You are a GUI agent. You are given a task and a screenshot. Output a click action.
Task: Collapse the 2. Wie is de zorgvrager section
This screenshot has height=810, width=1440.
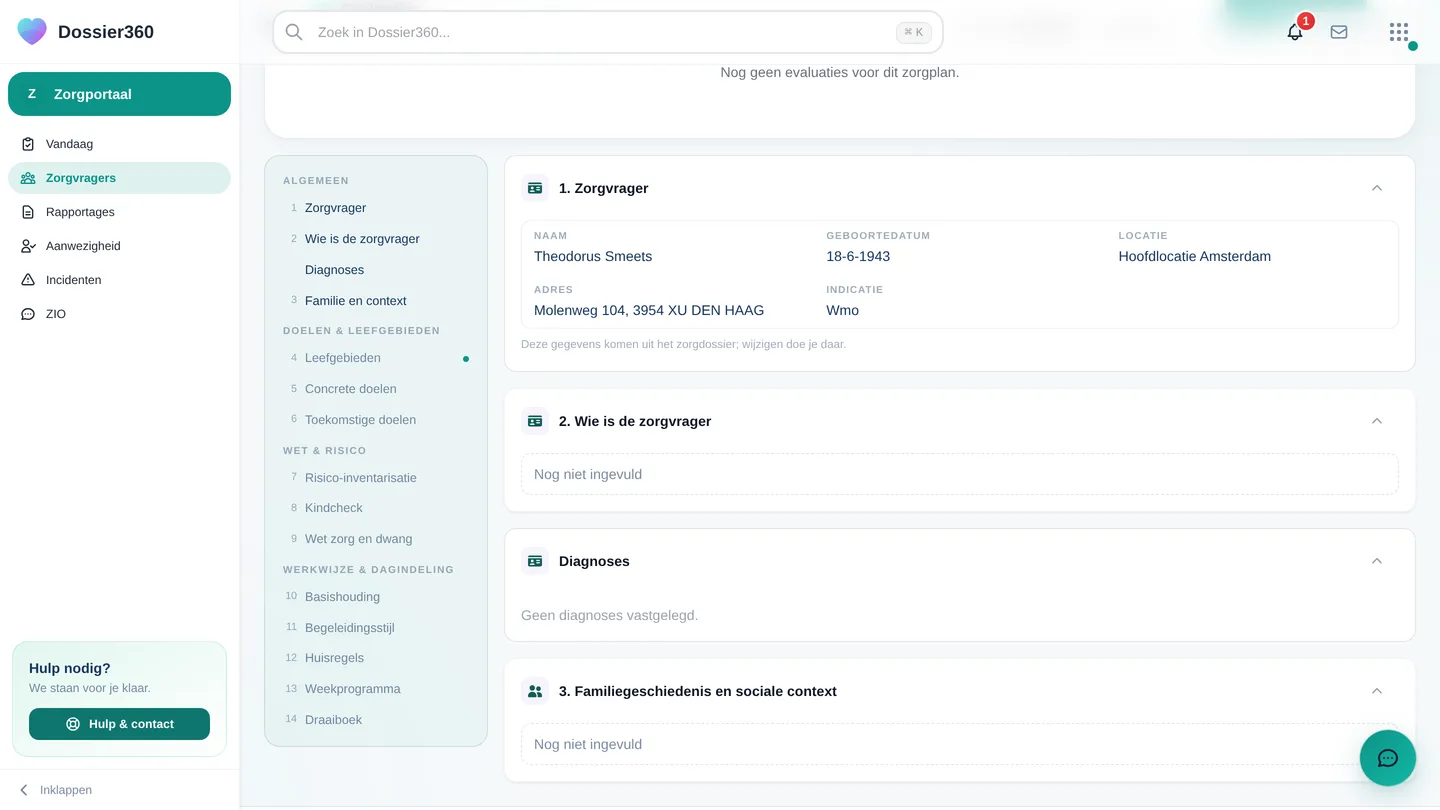[x=1377, y=421]
